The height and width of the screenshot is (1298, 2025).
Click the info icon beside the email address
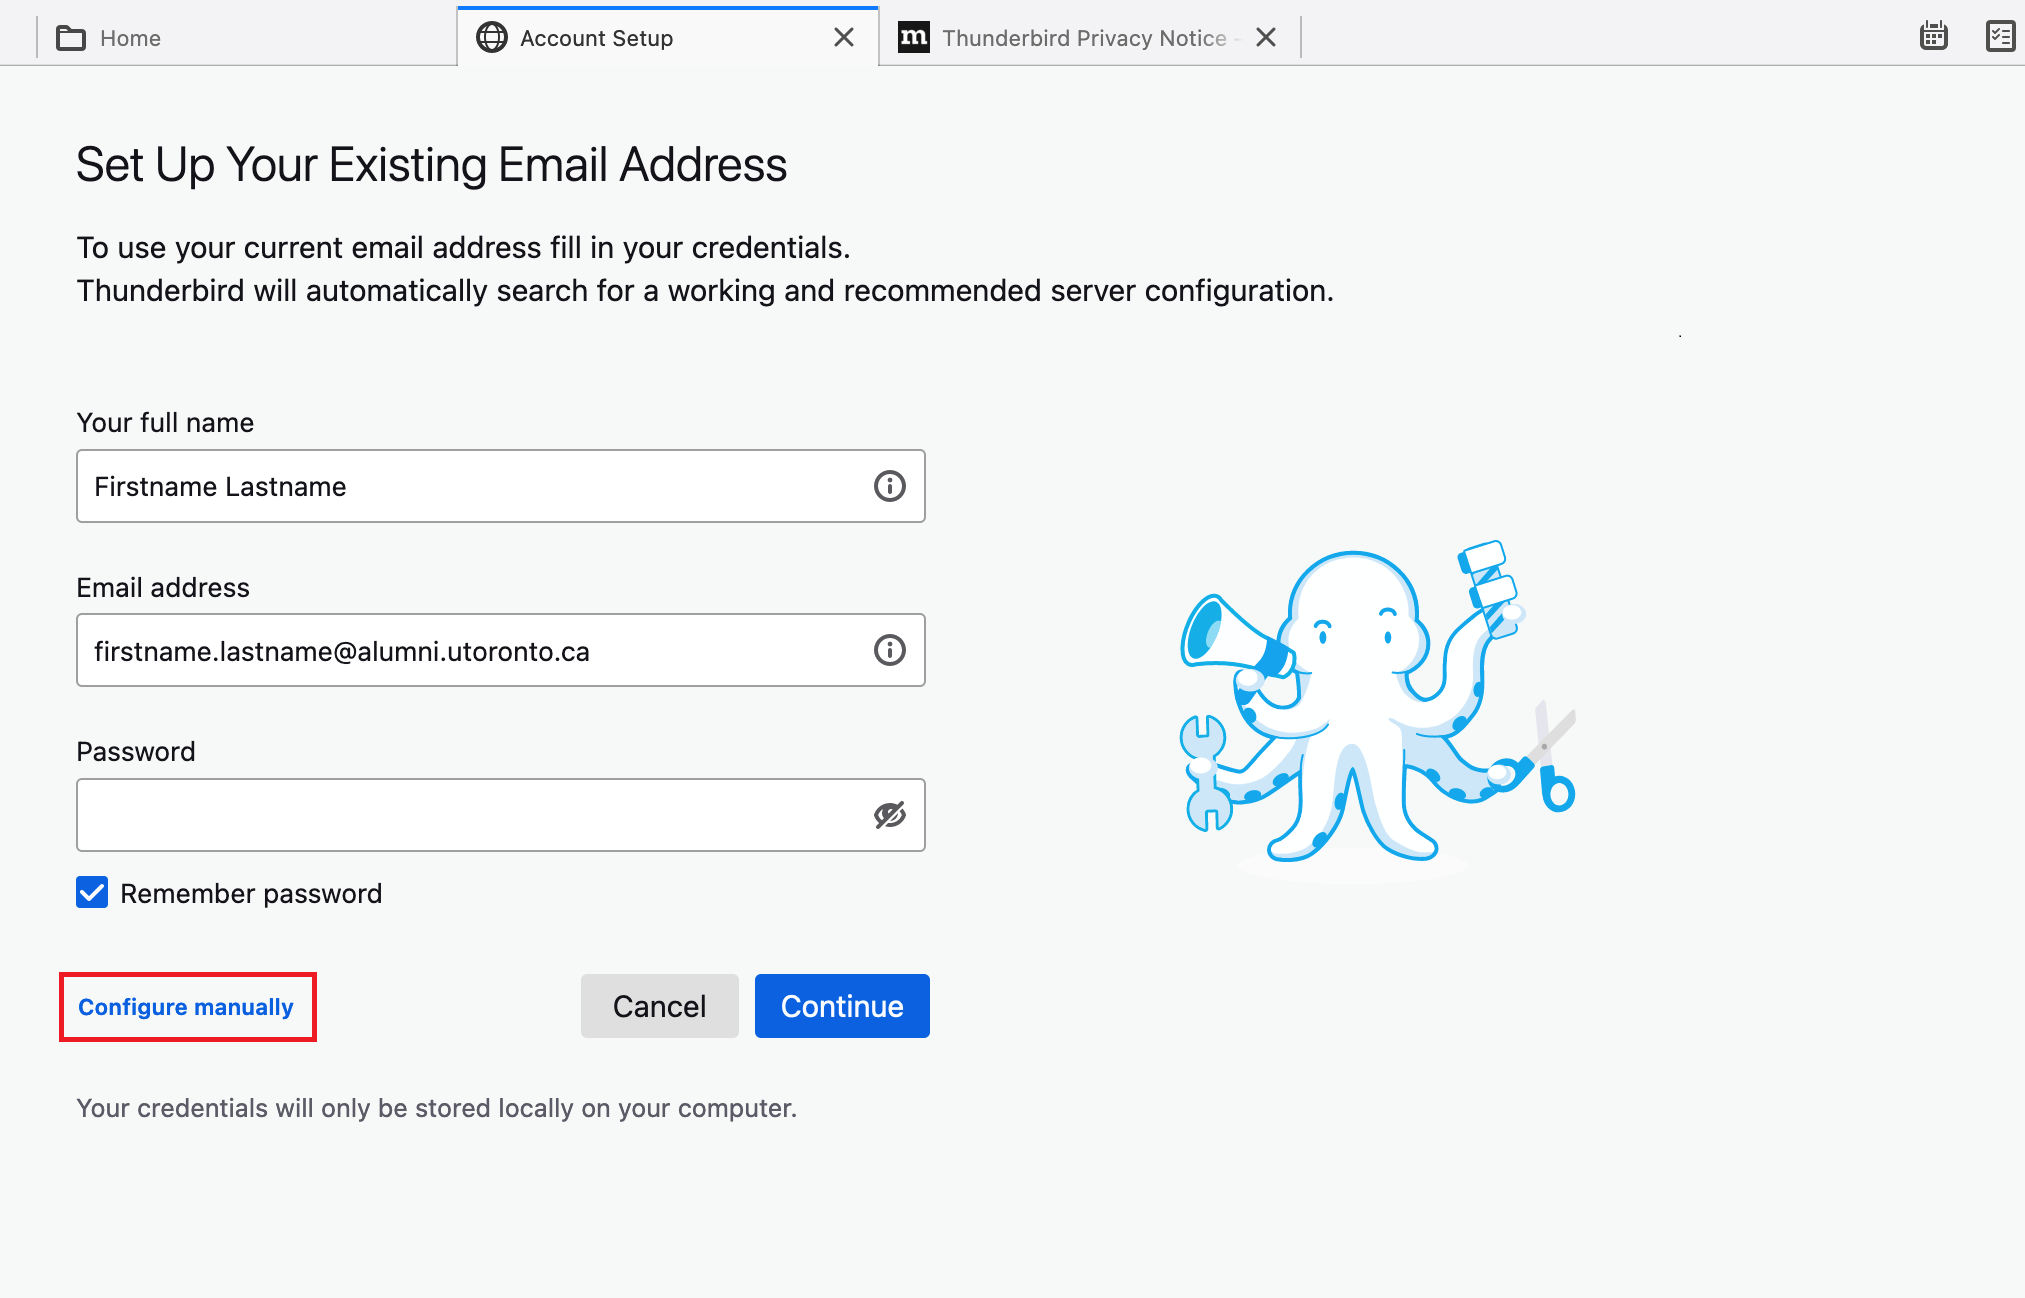[888, 650]
